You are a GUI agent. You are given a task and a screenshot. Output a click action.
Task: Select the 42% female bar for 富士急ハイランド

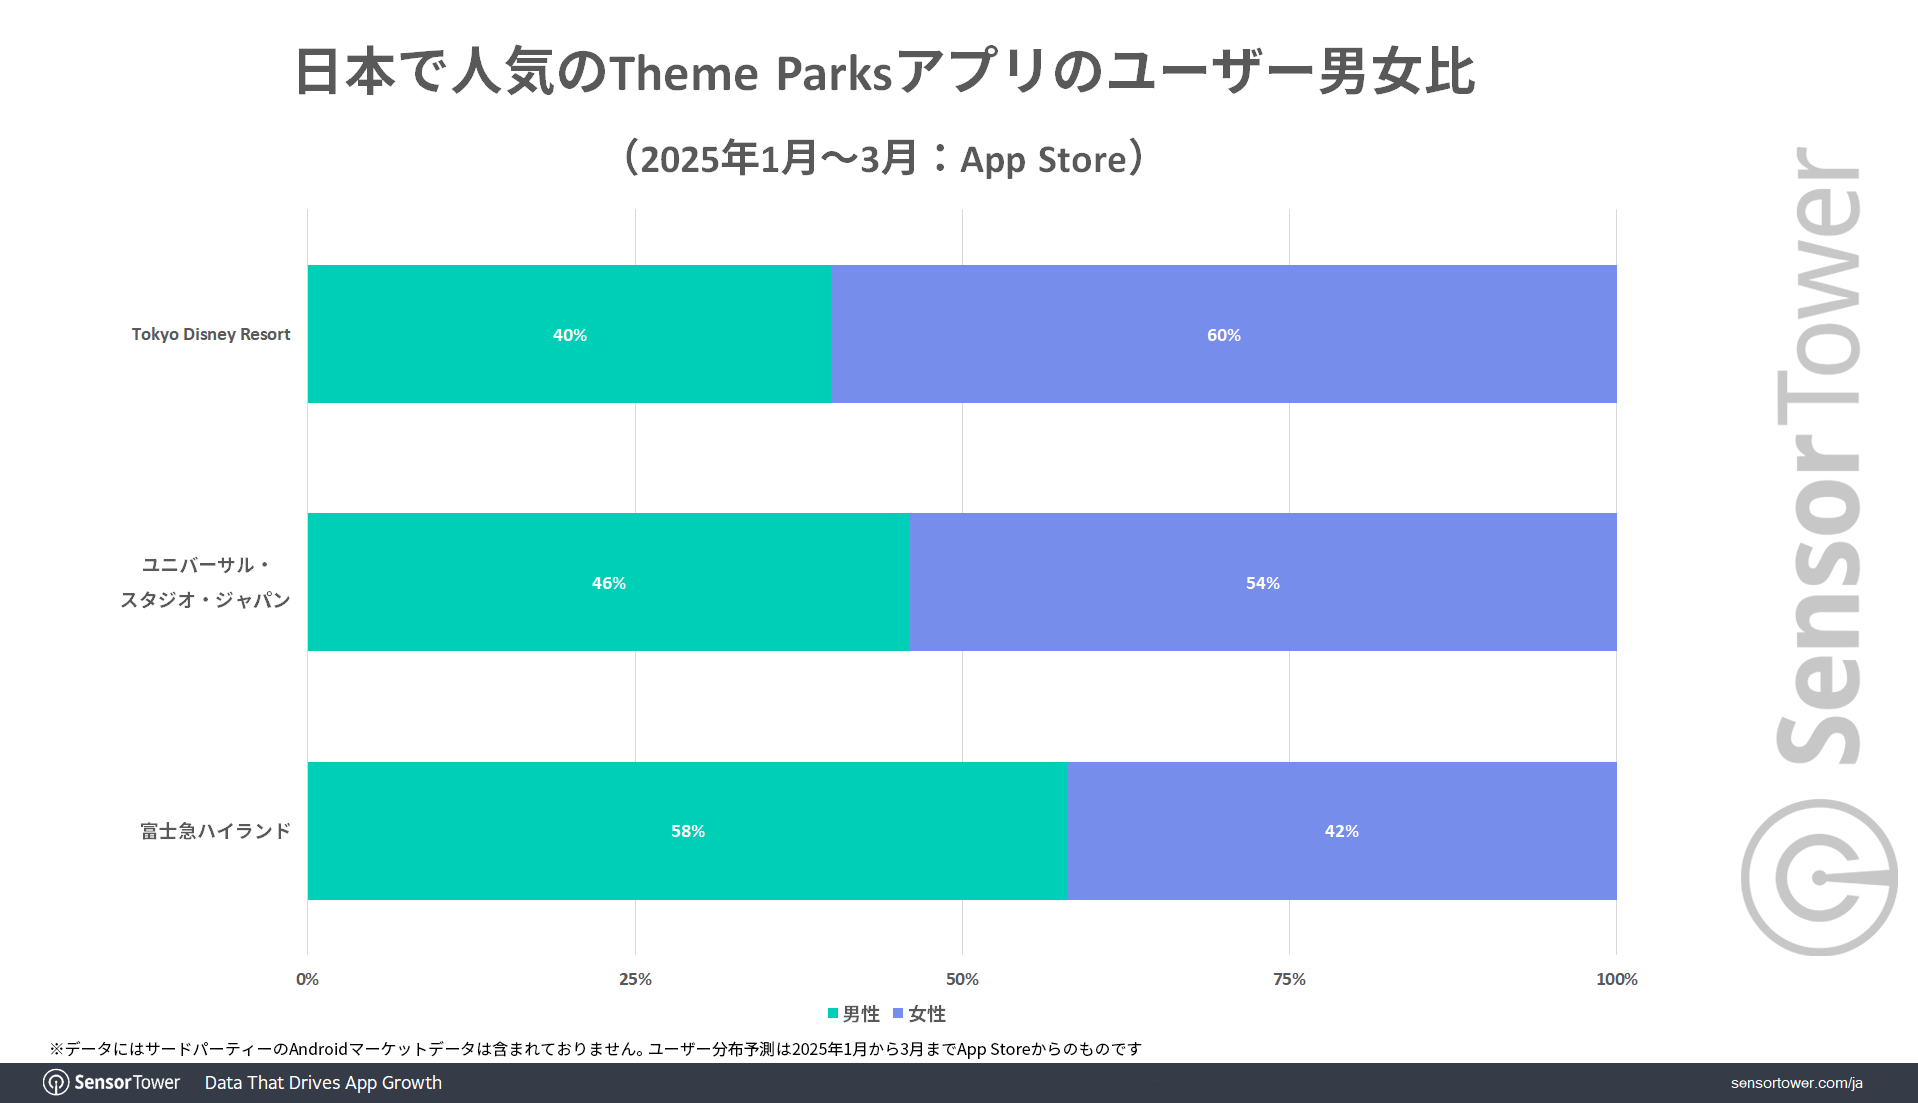point(1341,831)
